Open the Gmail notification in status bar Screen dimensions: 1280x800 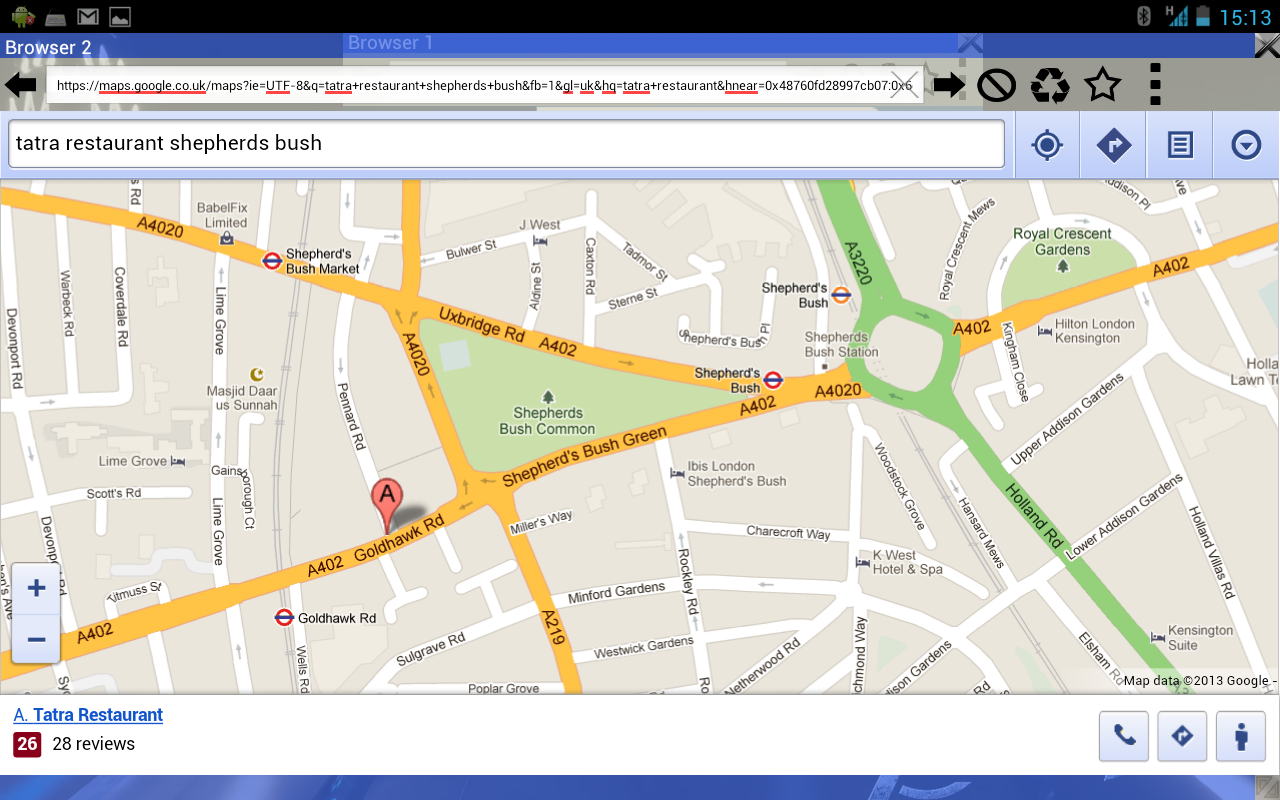pyautogui.click(x=88, y=16)
